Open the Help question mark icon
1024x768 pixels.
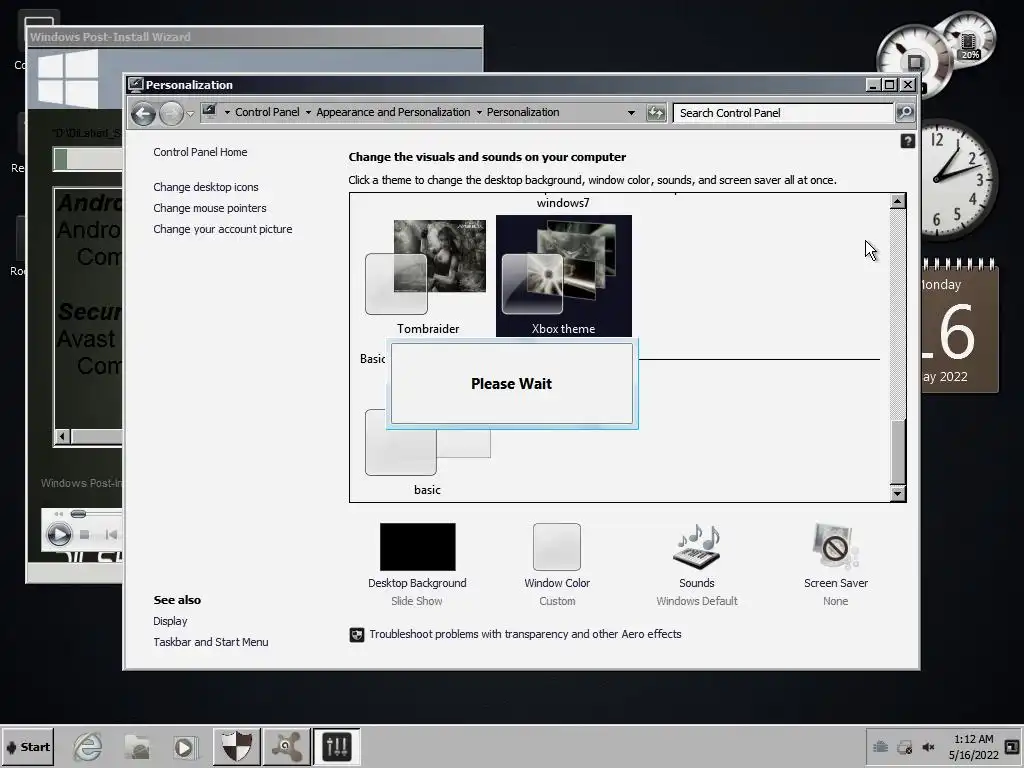(907, 141)
